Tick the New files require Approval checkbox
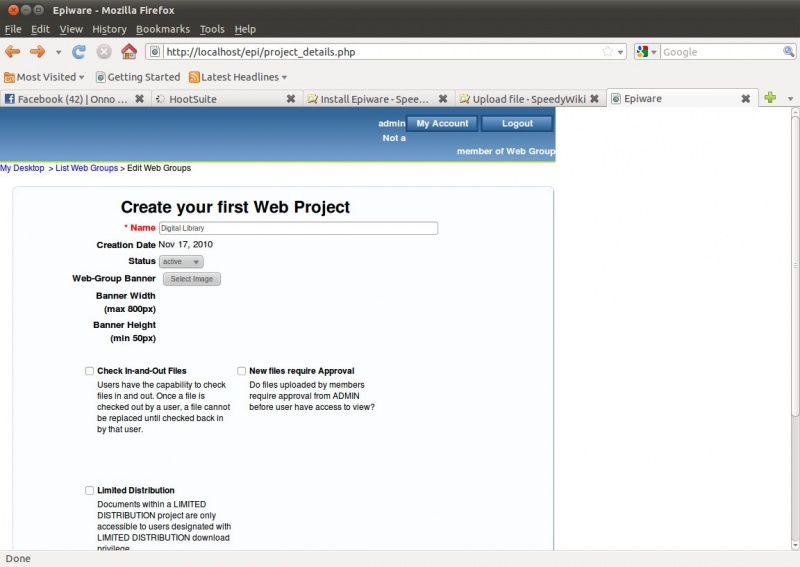 coord(242,371)
